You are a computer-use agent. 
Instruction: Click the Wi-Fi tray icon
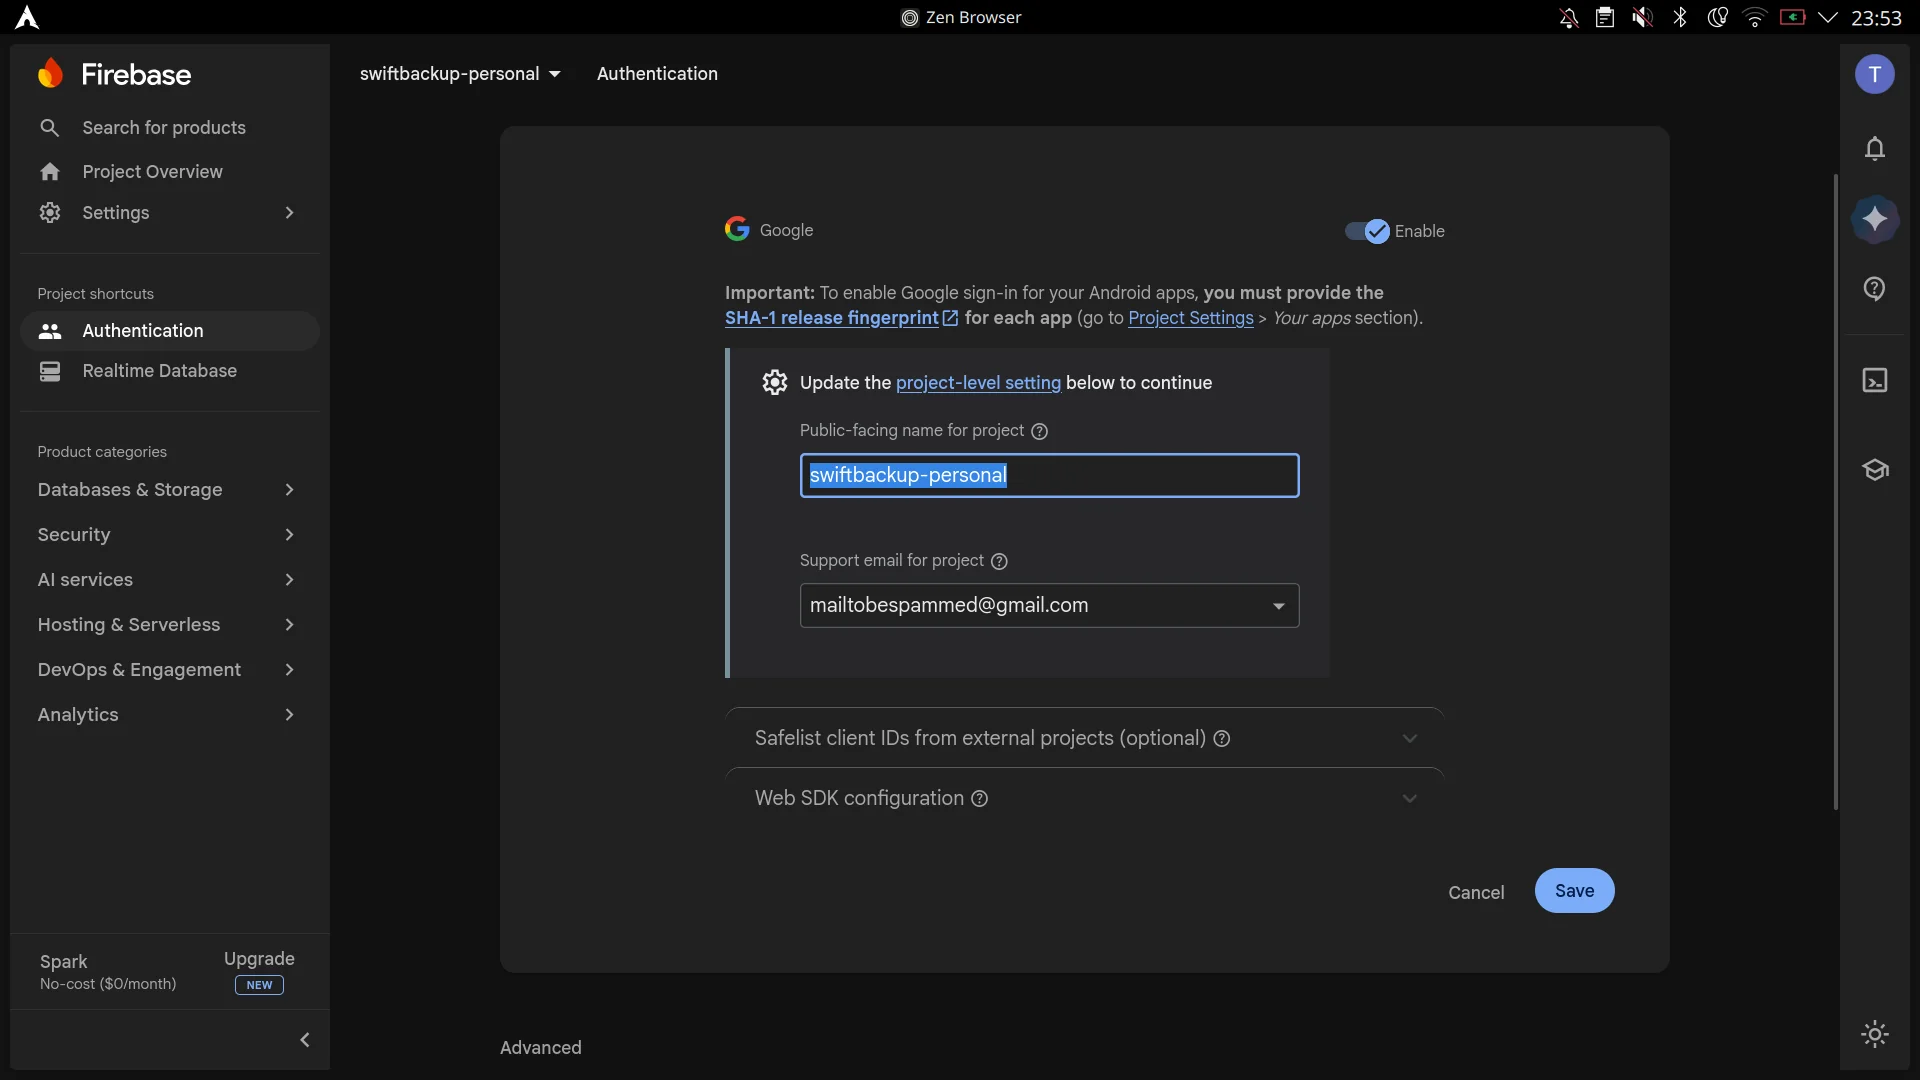[1755, 18]
